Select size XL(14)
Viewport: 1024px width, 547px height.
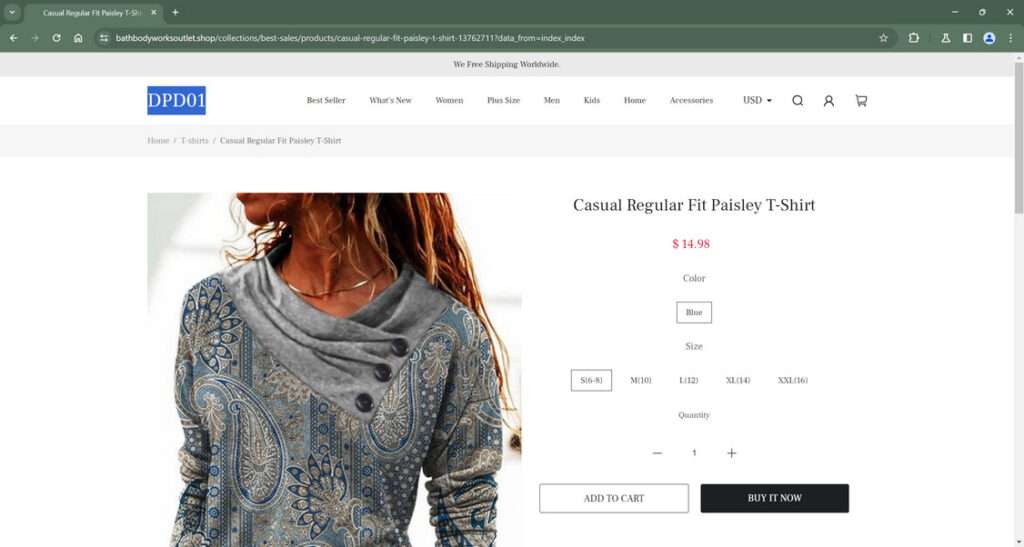(x=738, y=380)
